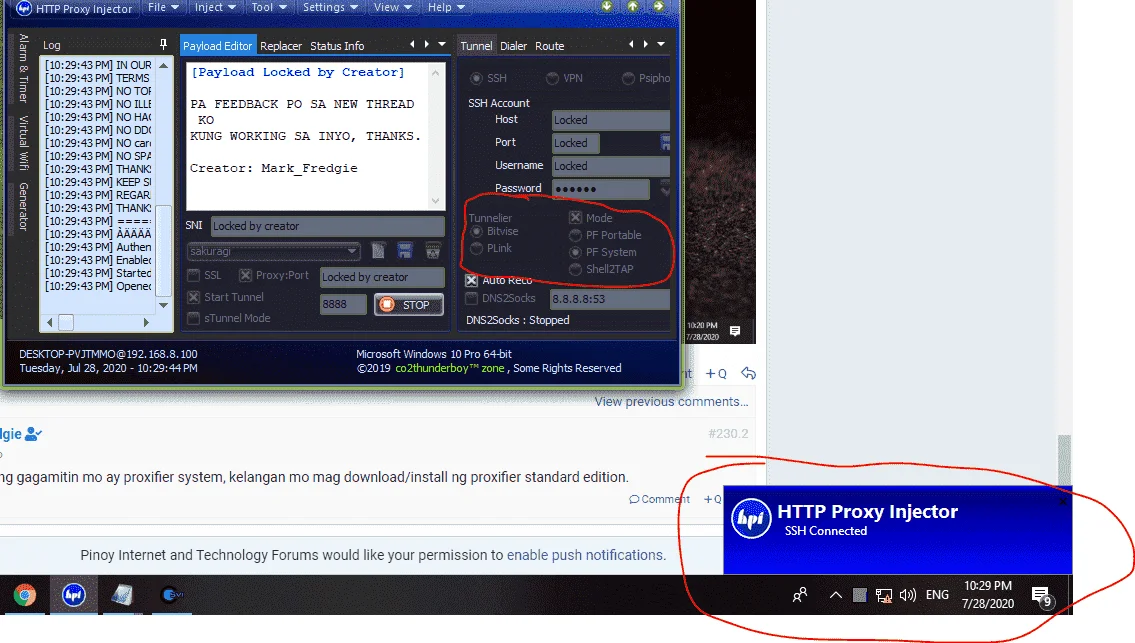Toggle the sTunnel Mode checkbox

[x=193, y=318]
